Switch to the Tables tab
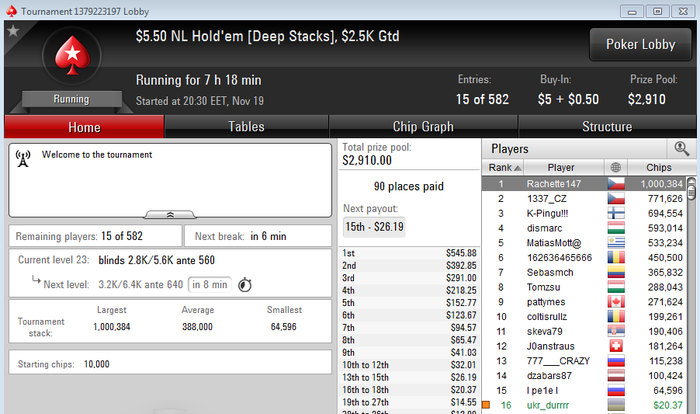 (x=246, y=127)
